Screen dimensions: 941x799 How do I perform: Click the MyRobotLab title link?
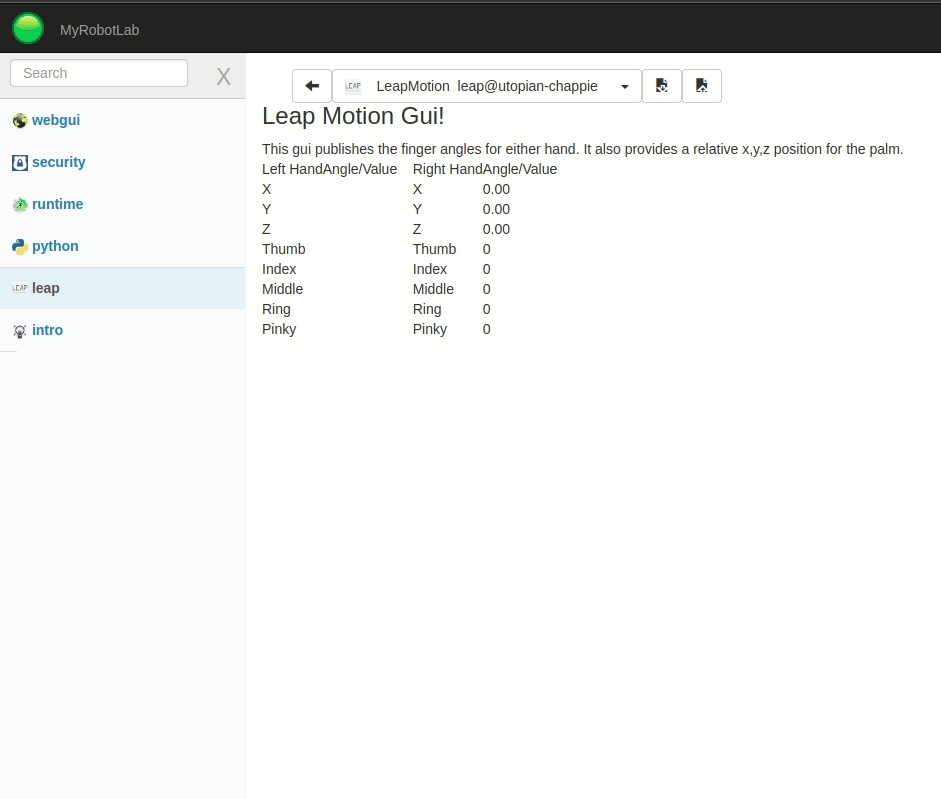[99, 30]
